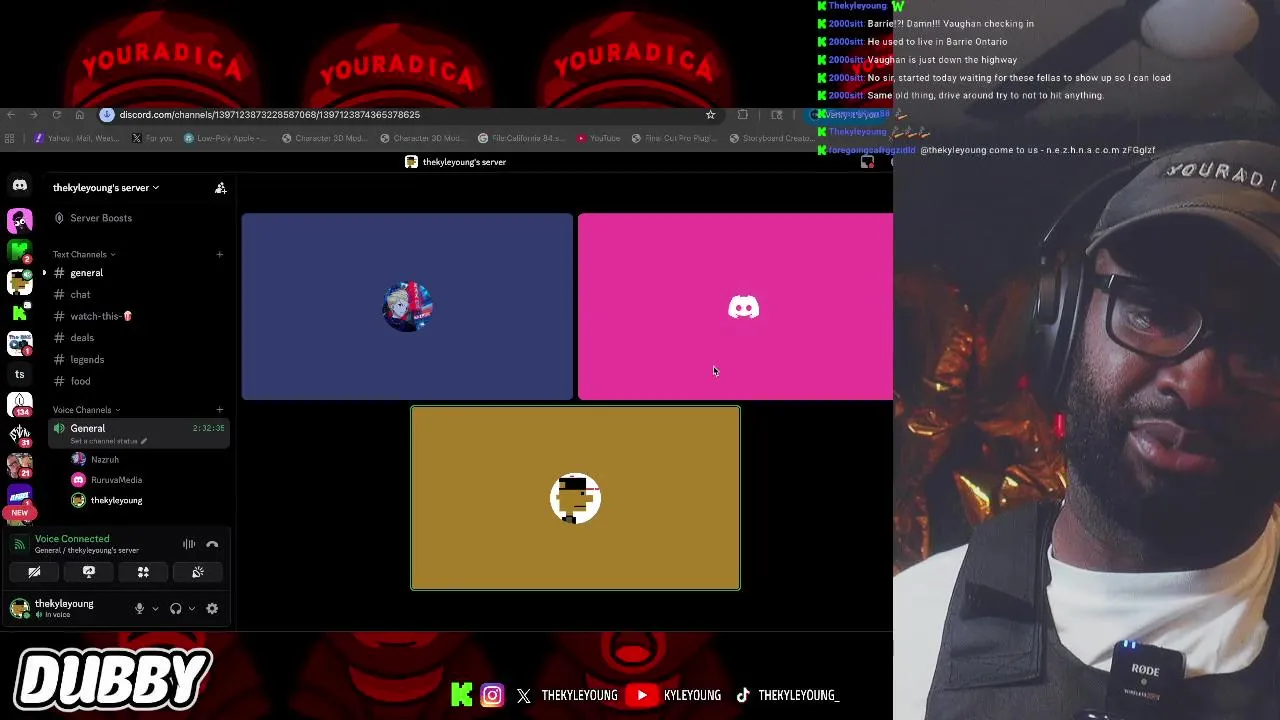Deafen with the headphones icon

coord(176,608)
